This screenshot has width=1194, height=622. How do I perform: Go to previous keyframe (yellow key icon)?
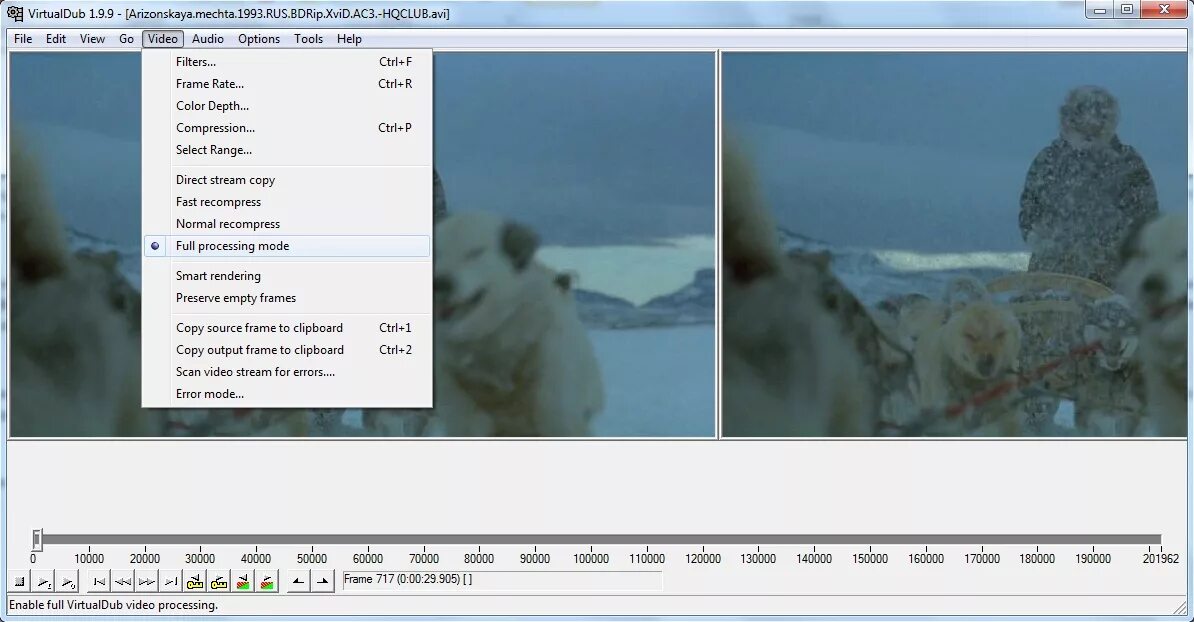(195, 582)
